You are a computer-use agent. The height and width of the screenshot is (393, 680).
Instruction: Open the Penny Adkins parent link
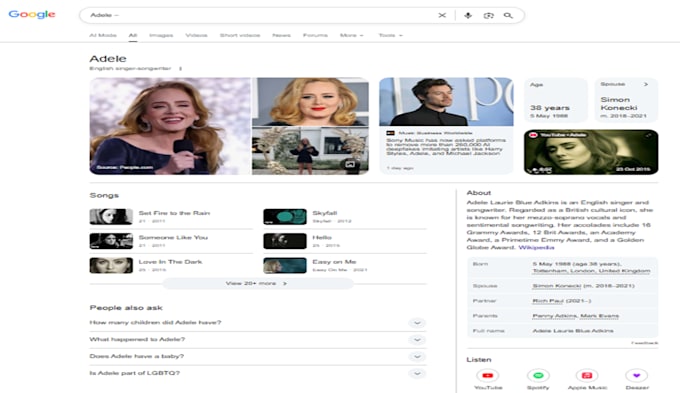point(555,316)
